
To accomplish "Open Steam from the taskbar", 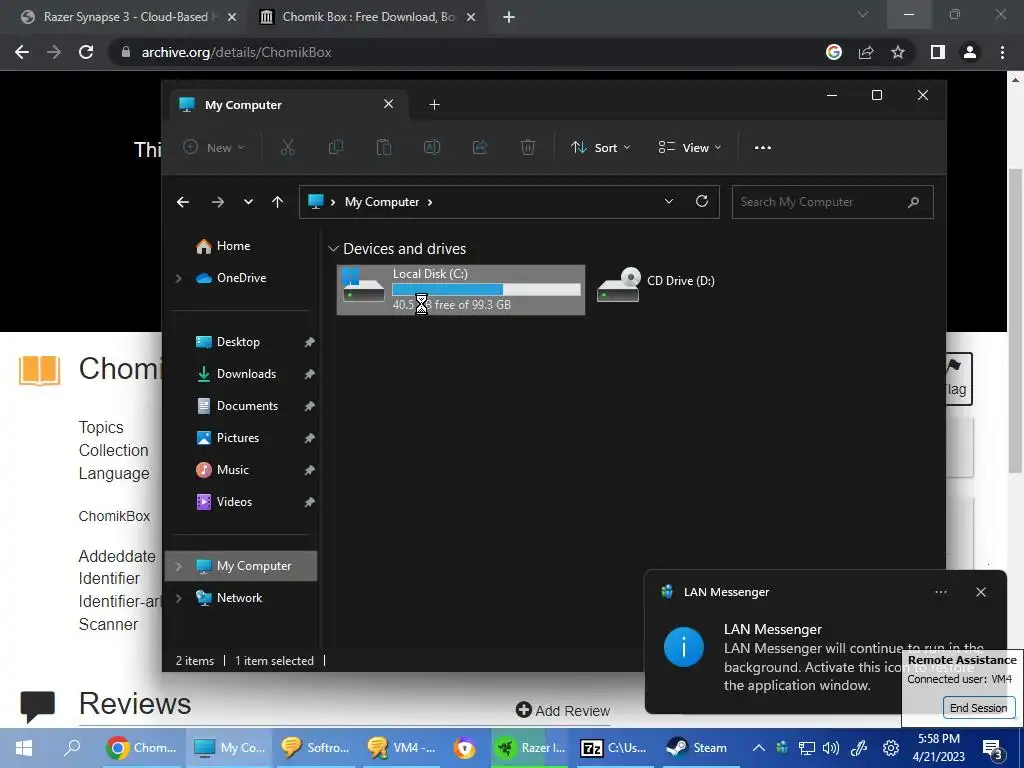I will coord(697,748).
